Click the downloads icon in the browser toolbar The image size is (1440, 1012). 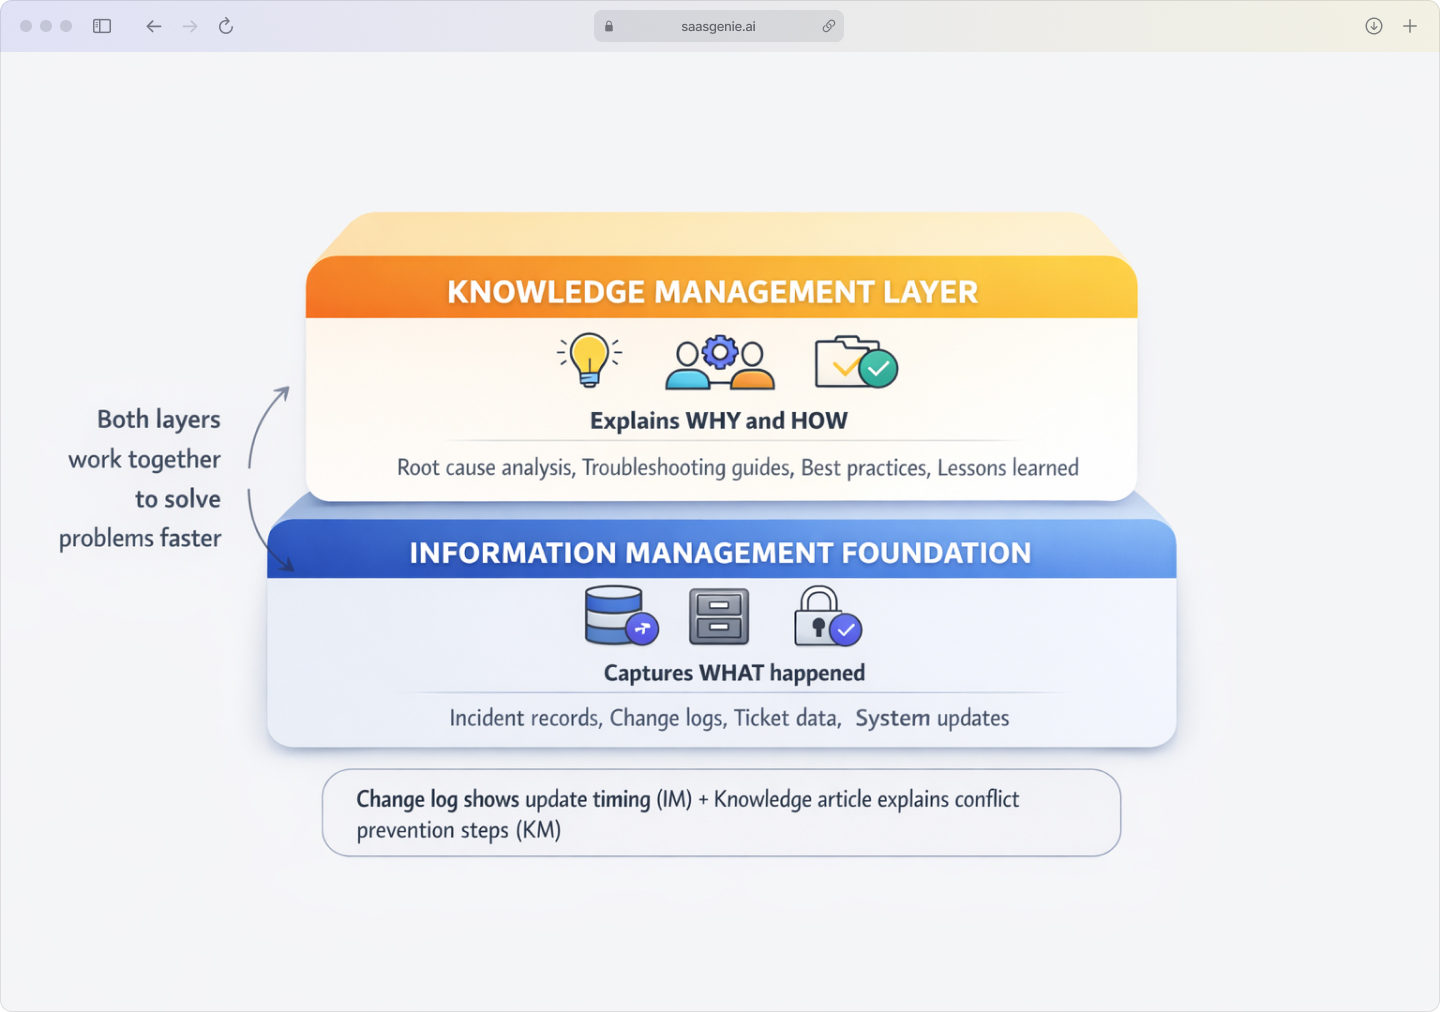click(1373, 26)
